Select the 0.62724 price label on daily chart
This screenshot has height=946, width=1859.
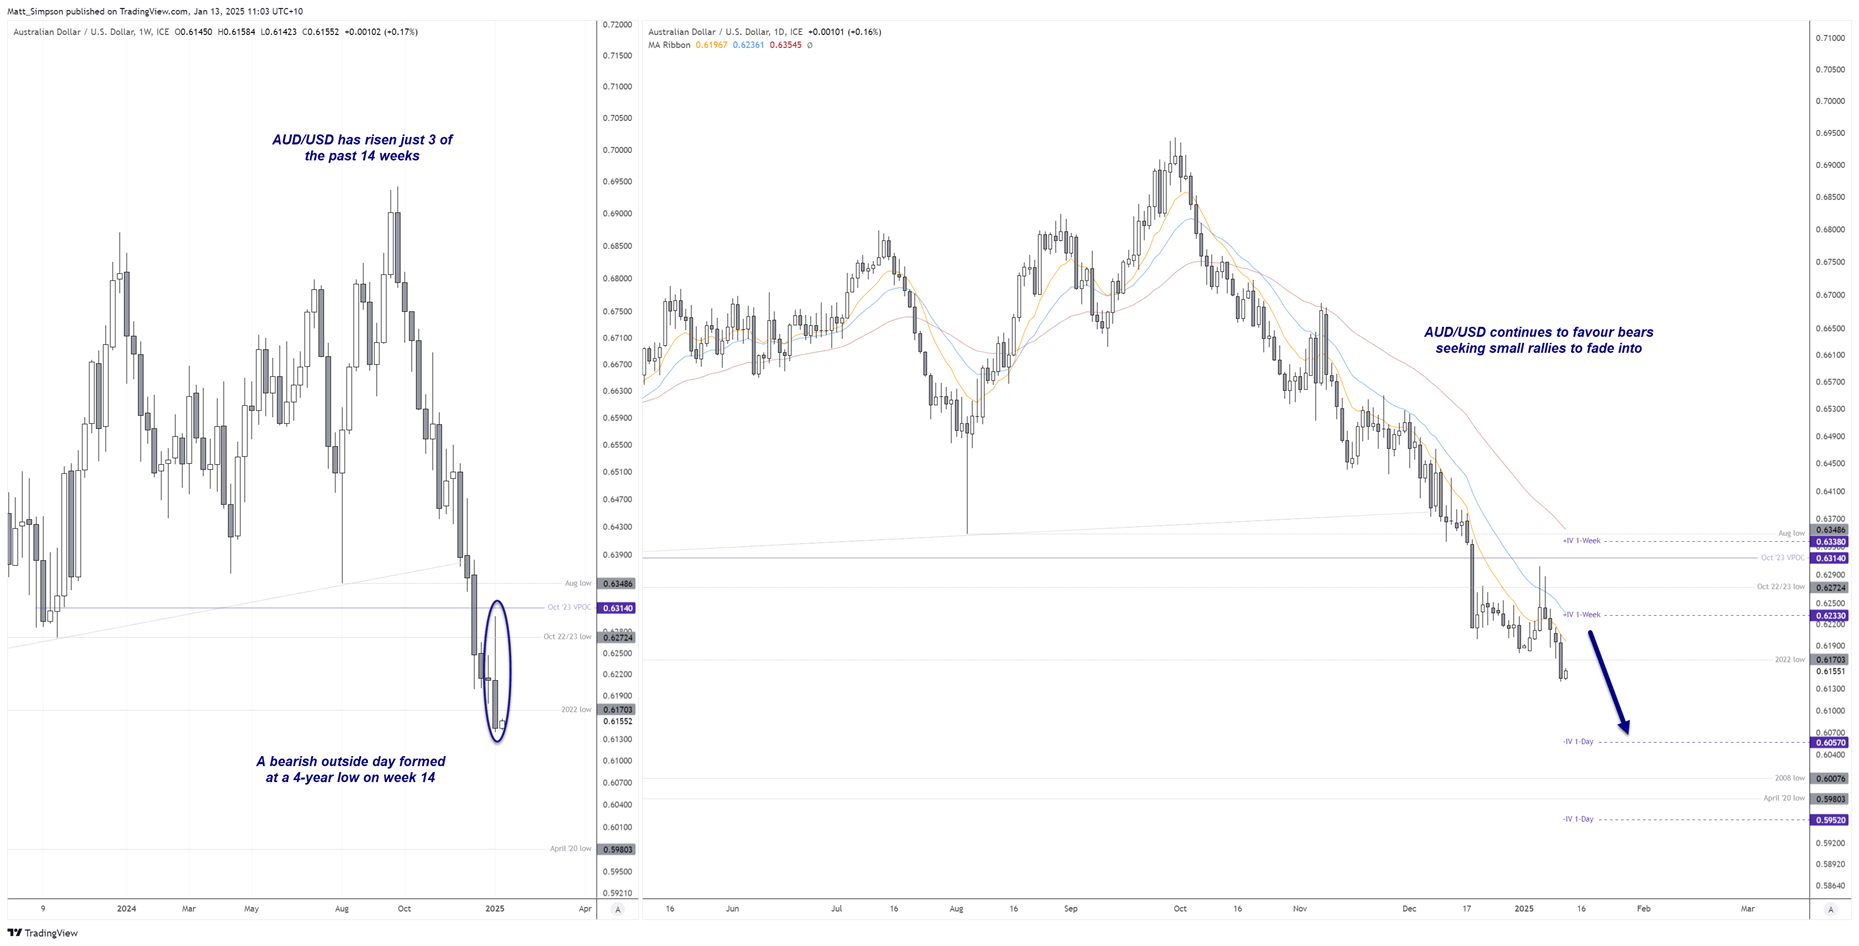tap(1830, 587)
